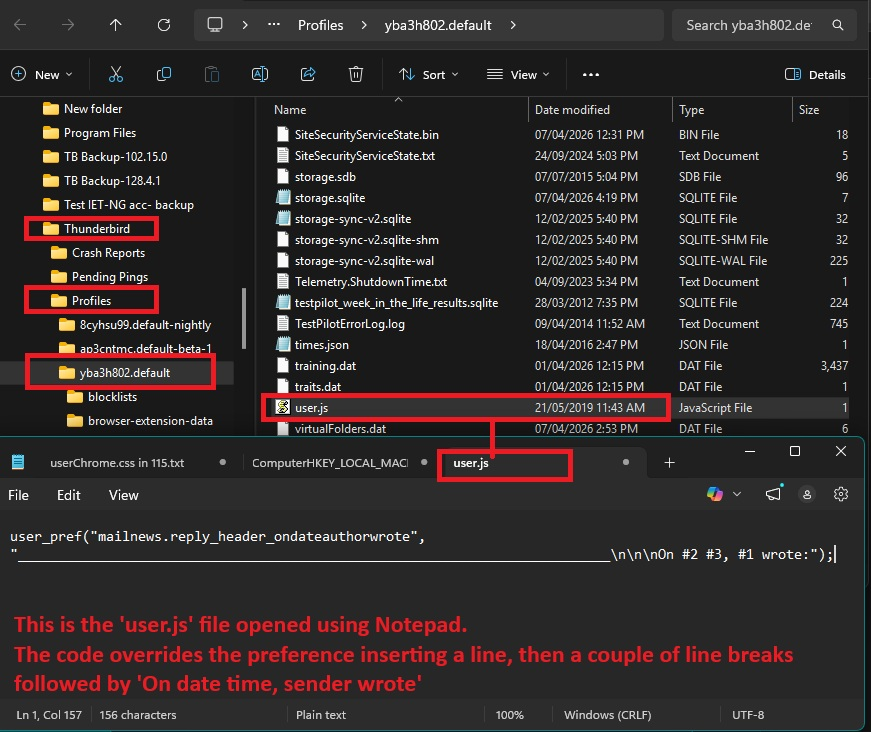
Task: Add a new Notepad tab
Action: 669,462
